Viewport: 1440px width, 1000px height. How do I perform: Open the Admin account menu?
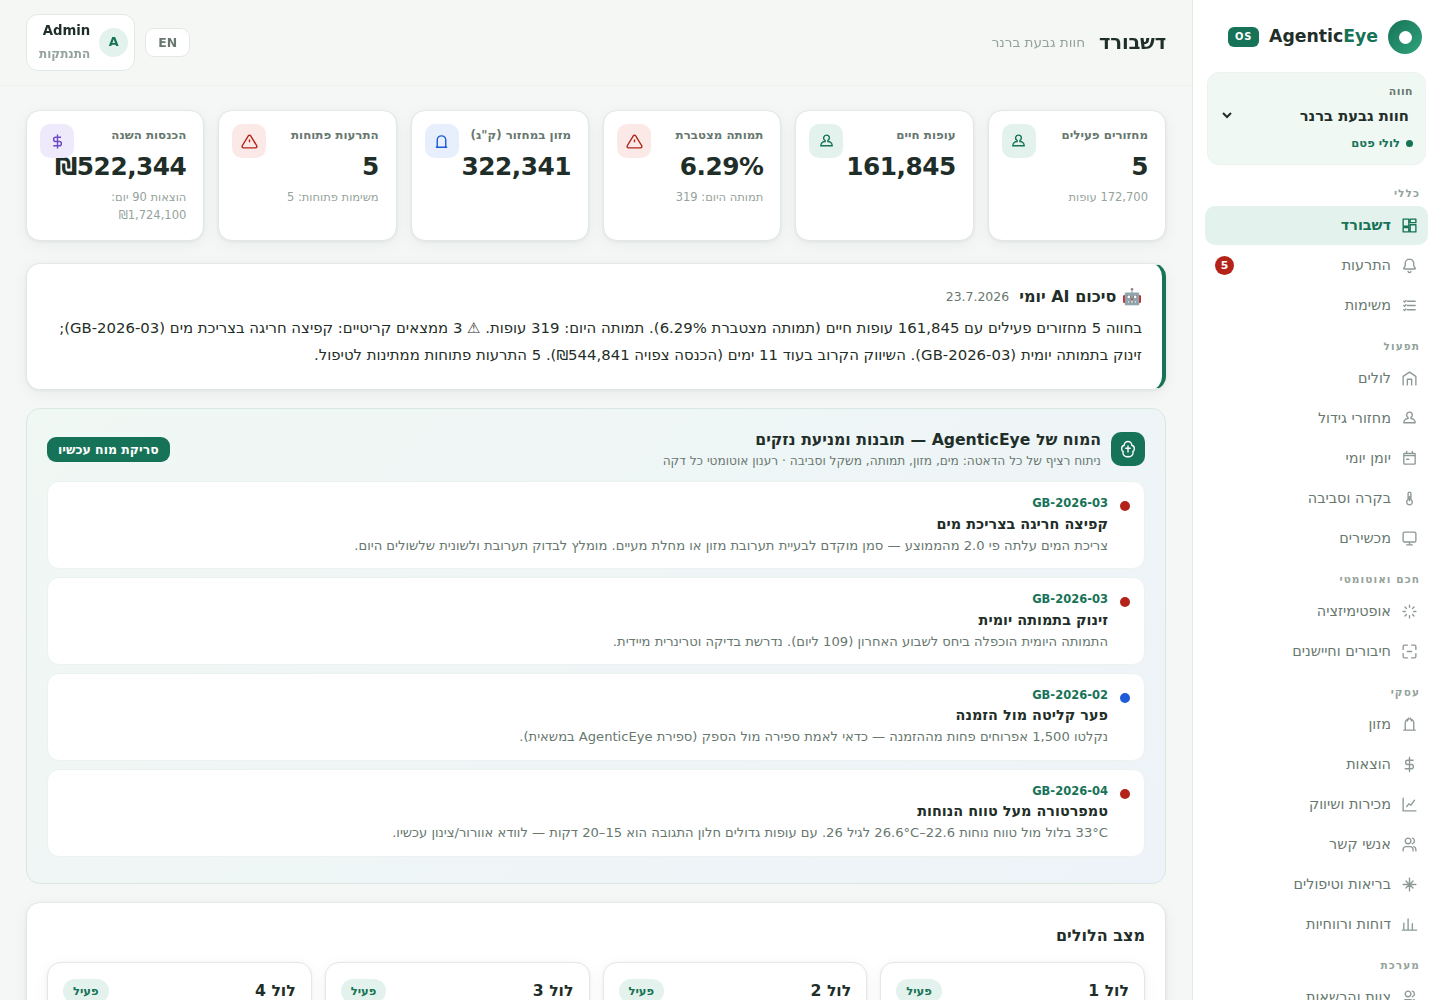(80, 42)
